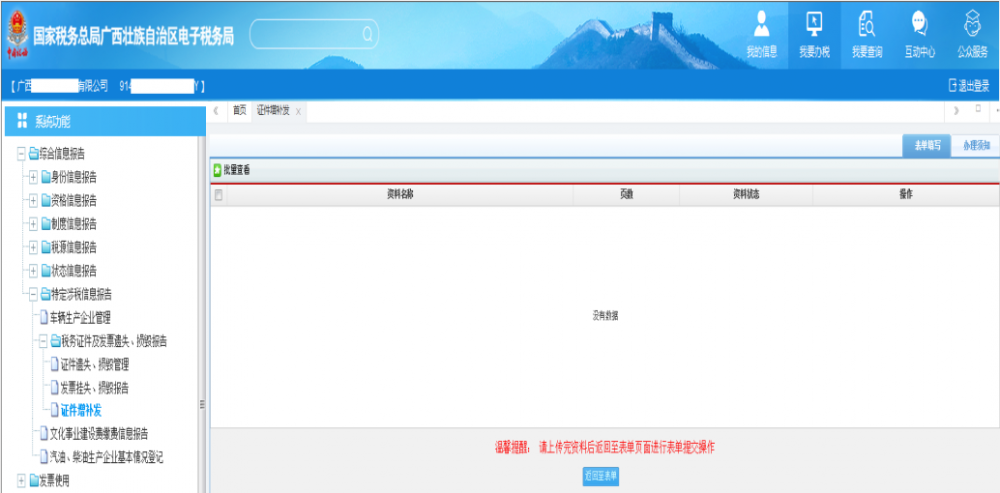
Task: Click the 操作 column header
Action: [906, 195]
